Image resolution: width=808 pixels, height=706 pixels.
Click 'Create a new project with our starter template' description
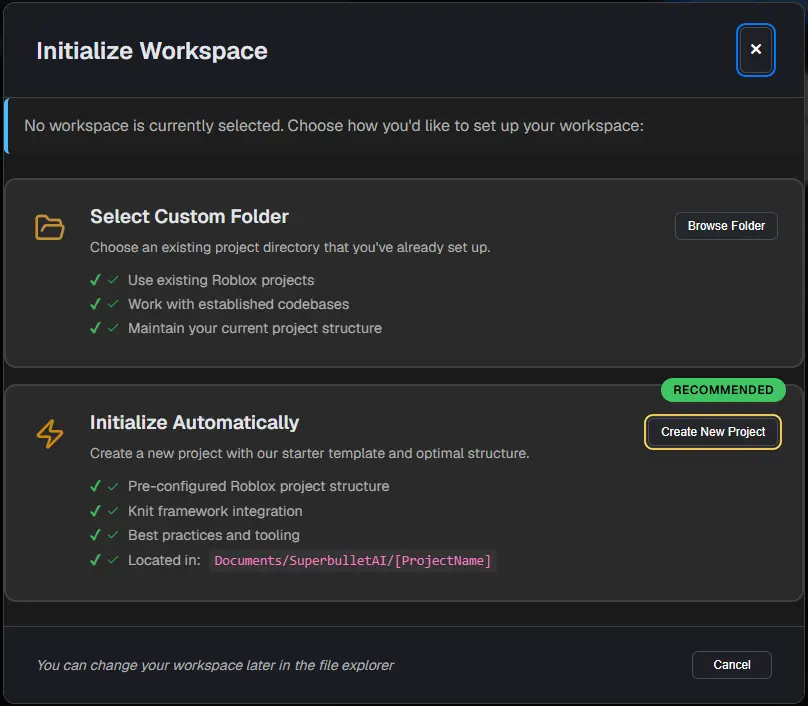[310, 453]
